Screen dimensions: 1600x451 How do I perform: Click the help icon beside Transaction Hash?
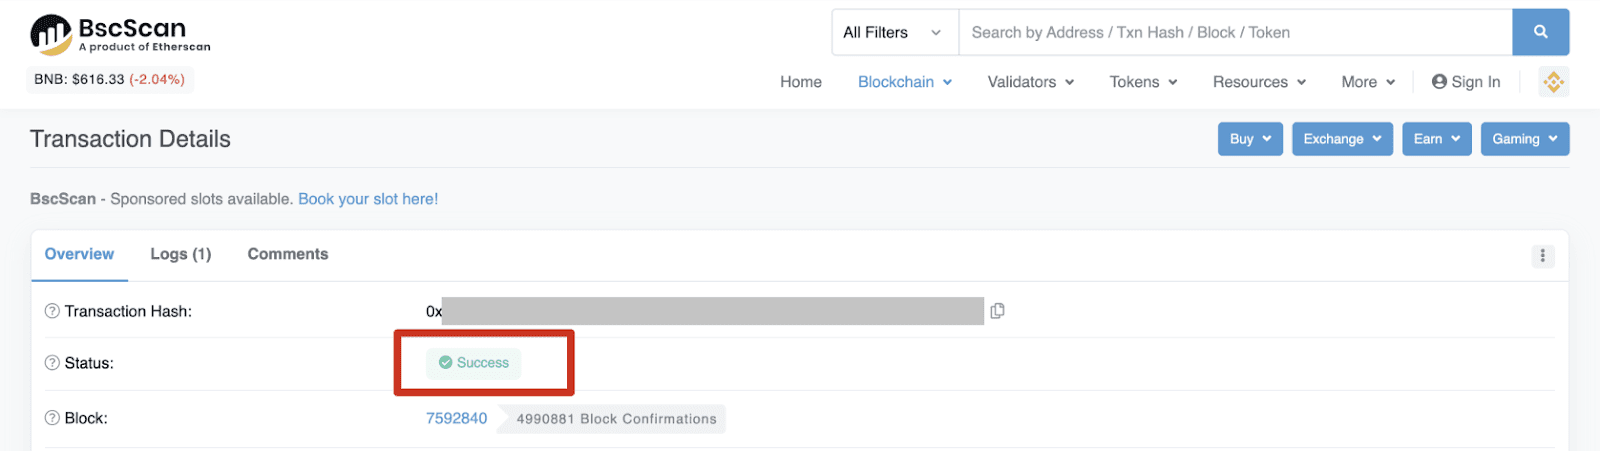pos(52,311)
